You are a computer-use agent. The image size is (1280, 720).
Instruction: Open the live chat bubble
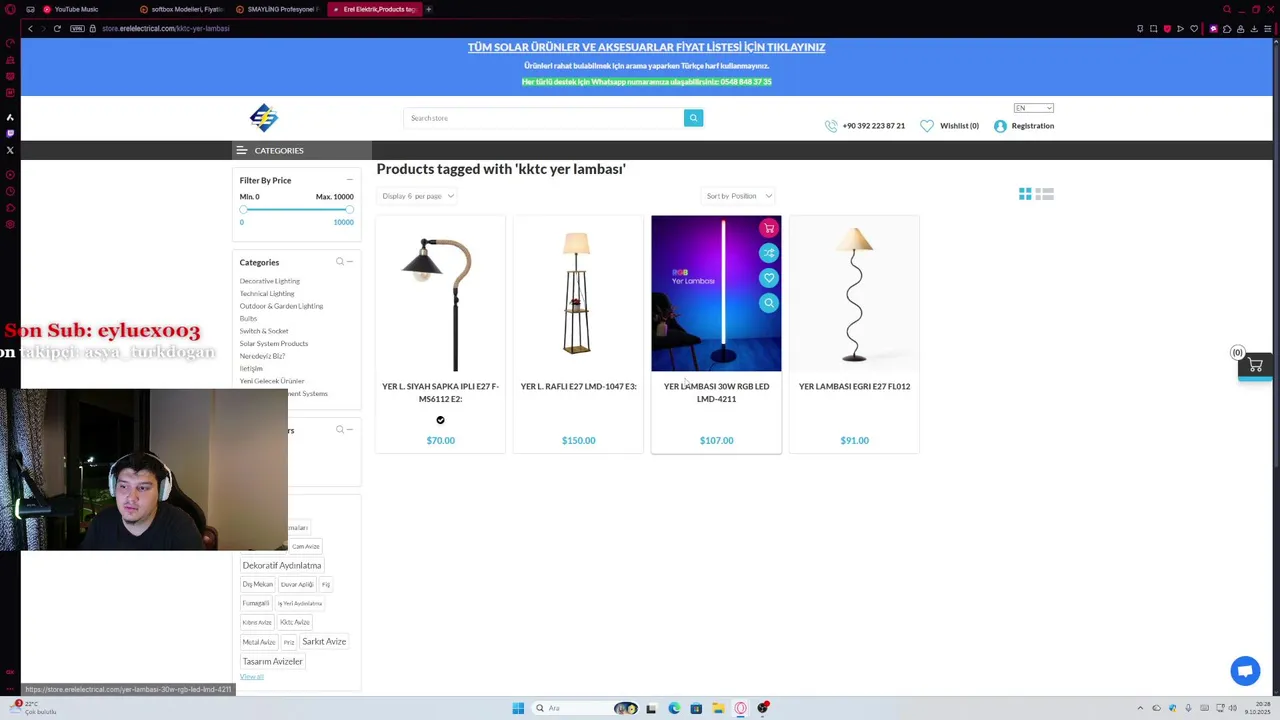click(1245, 671)
